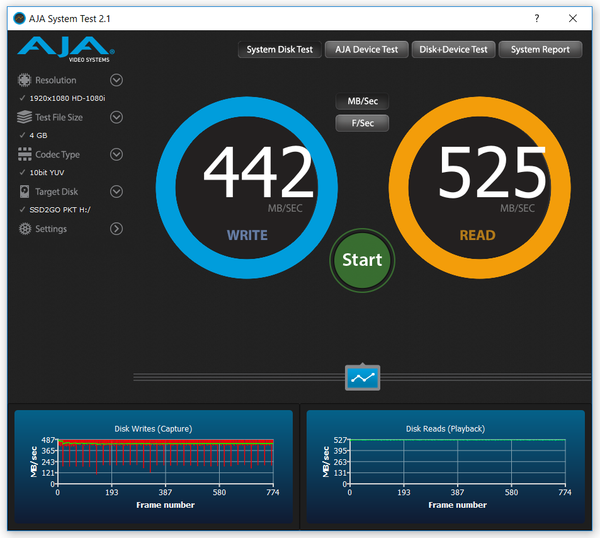Switch to AJA Device Test tab
The width and height of the screenshot is (600, 538).
pos(367,49)
